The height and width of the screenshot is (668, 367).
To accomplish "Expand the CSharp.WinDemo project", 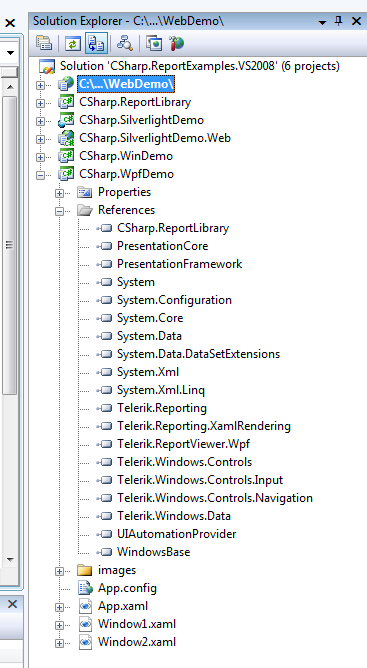I will [40, 157].
